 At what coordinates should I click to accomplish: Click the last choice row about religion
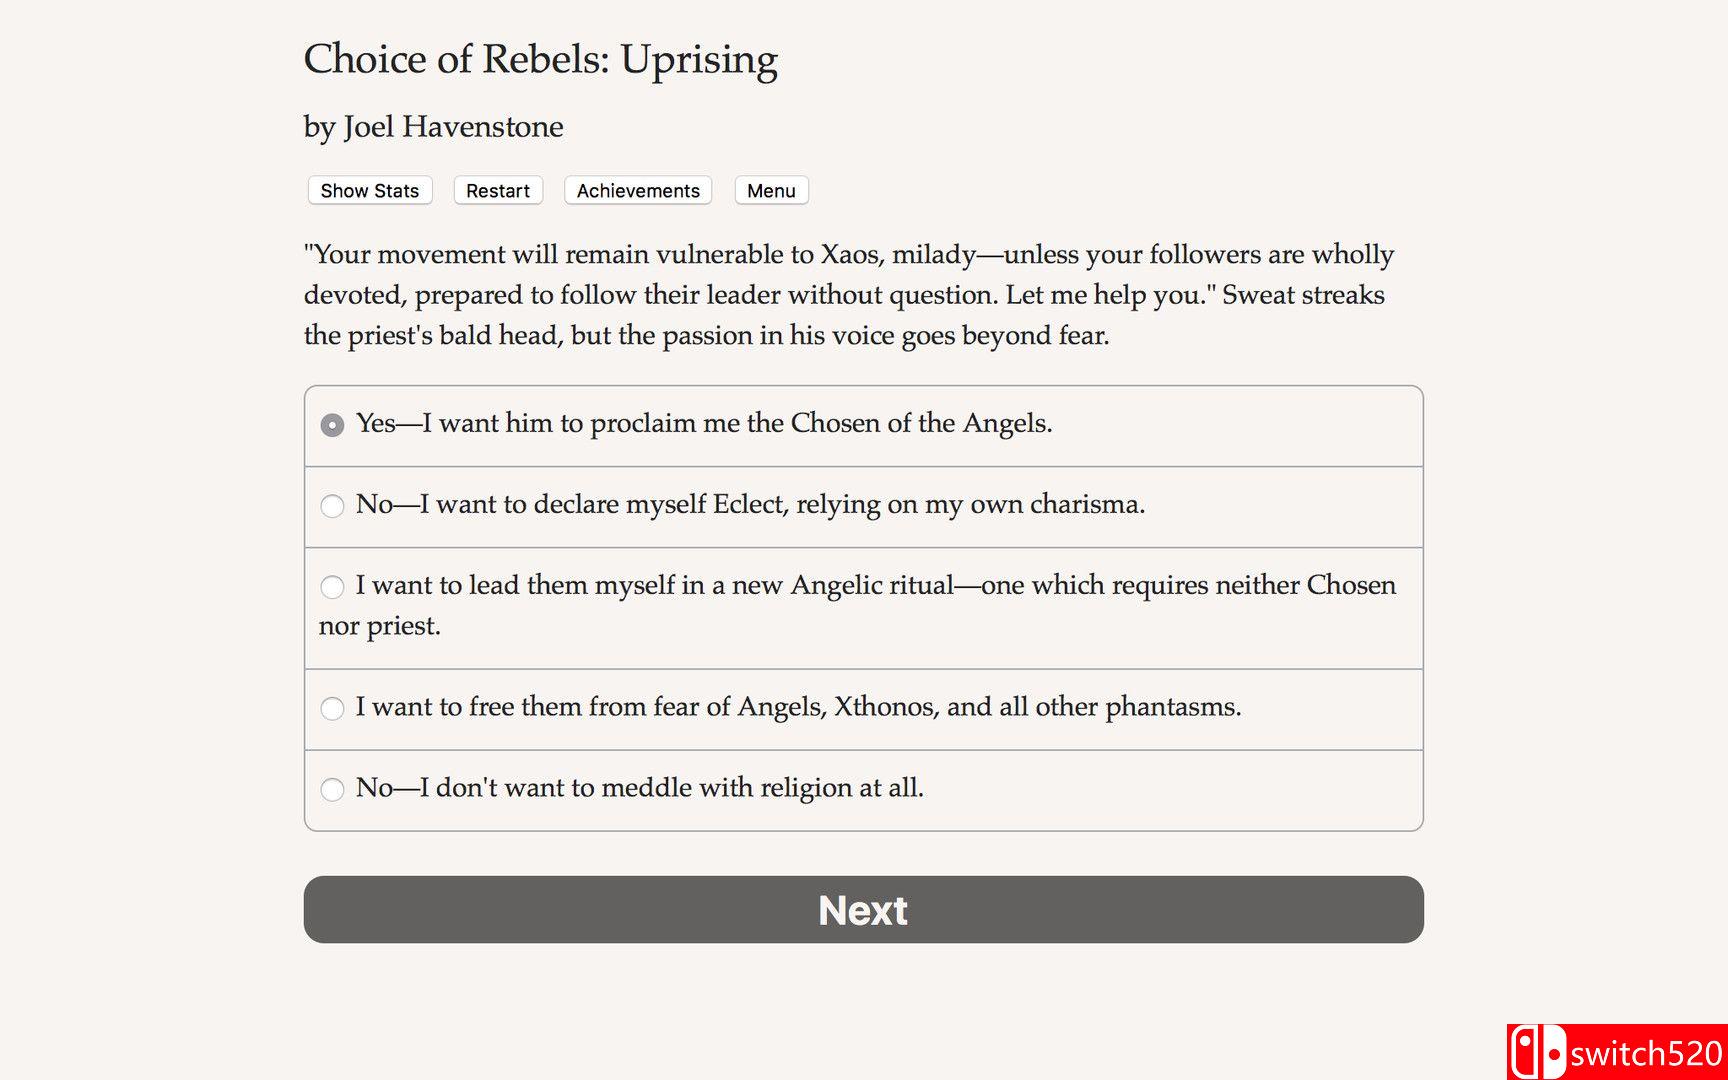pyautogui.click(x=640, y=788)
